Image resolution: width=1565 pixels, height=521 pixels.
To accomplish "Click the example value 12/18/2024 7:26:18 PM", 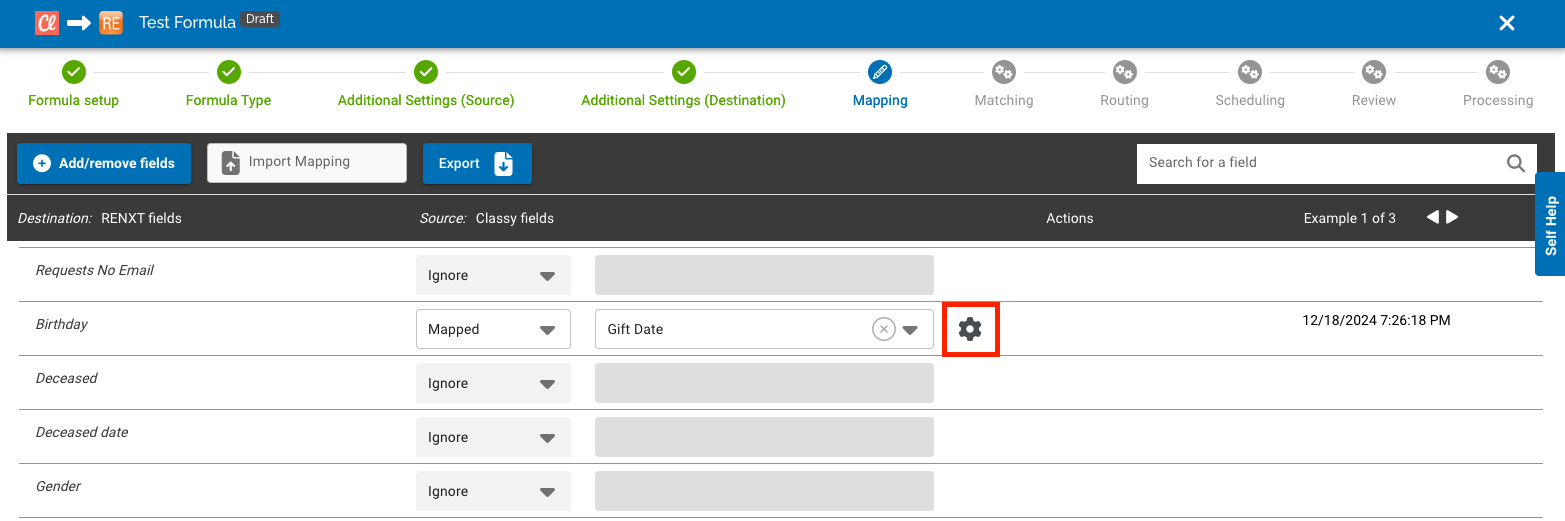I will (1376, 320).
